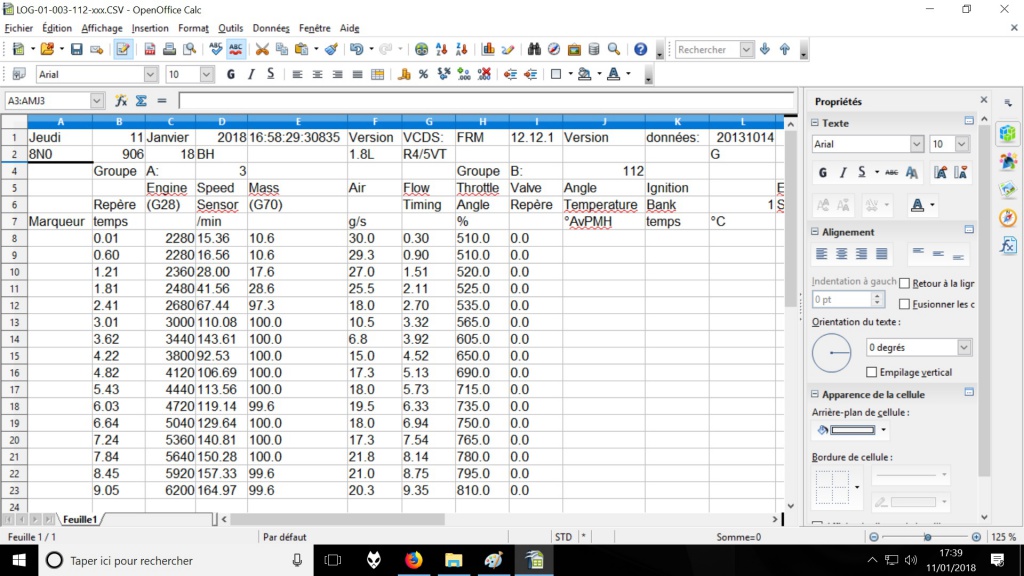Image resolution: width=1024 pixels, height=576 pixels.
Task: Check the Fusionner les cellules option
Action: (905, 304)
